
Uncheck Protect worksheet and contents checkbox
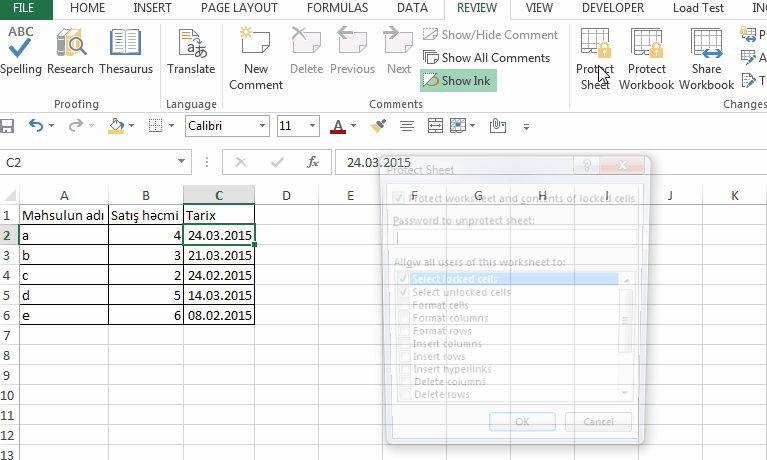click(399, 198)
